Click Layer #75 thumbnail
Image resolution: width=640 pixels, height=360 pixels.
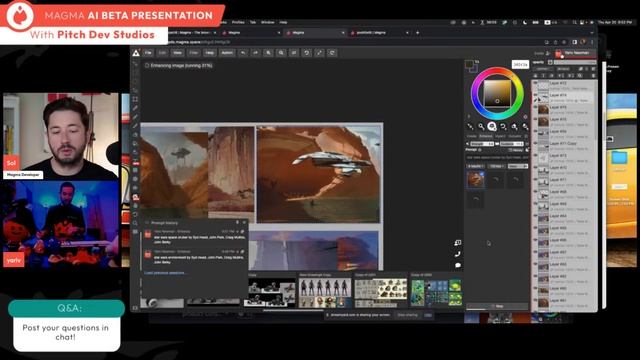click(543, 110)
